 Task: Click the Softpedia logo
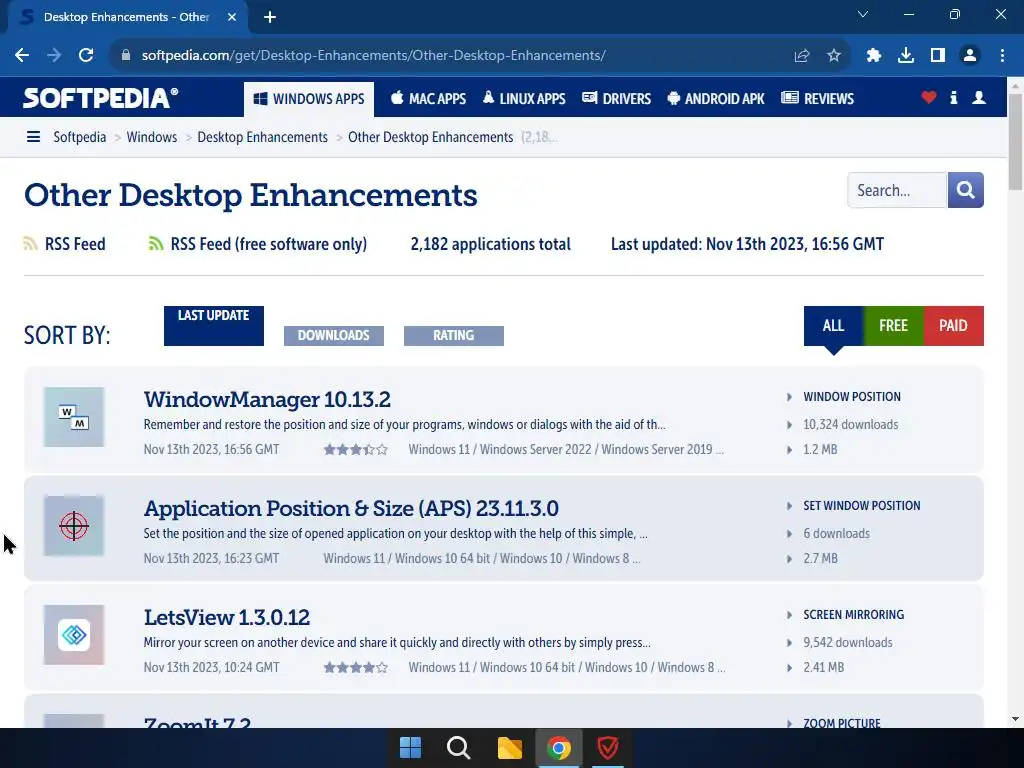point(101,98)
